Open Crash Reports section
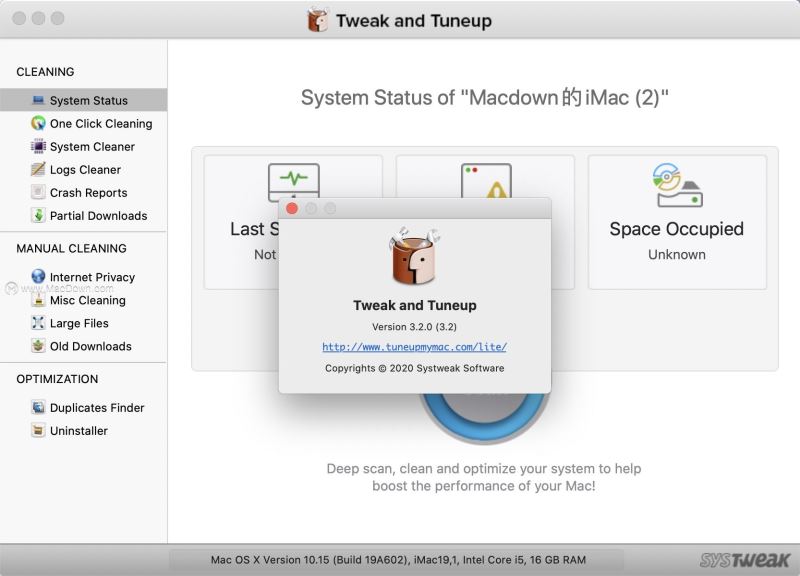800x576 pixels. [x=83, y=192]
